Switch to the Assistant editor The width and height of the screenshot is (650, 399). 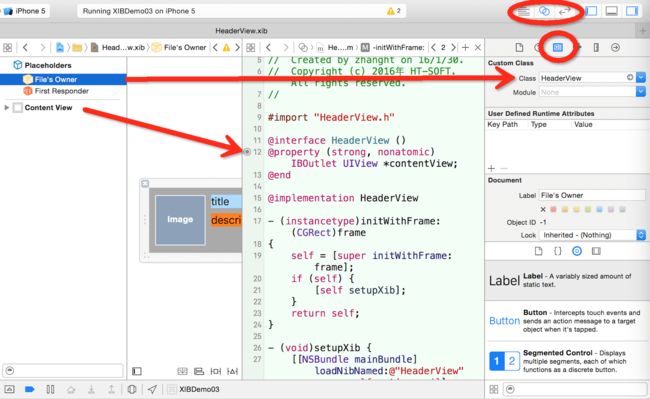[544, 11]
